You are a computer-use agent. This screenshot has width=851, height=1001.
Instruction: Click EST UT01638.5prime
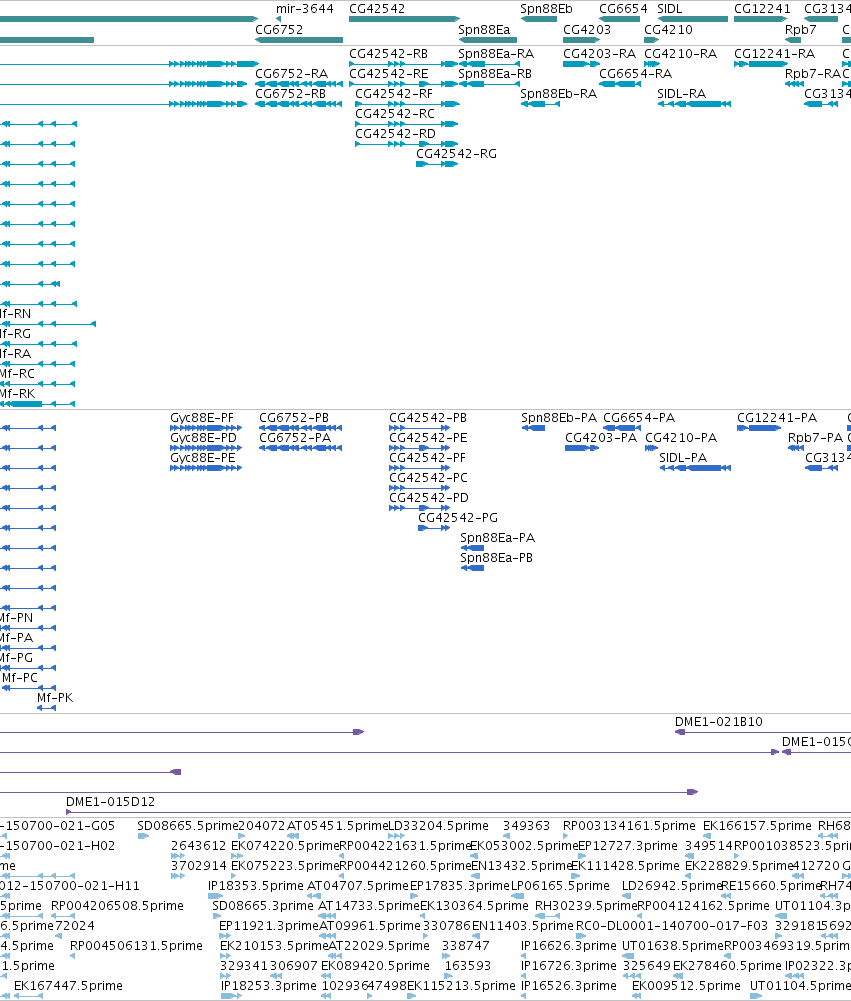[628, 956]
